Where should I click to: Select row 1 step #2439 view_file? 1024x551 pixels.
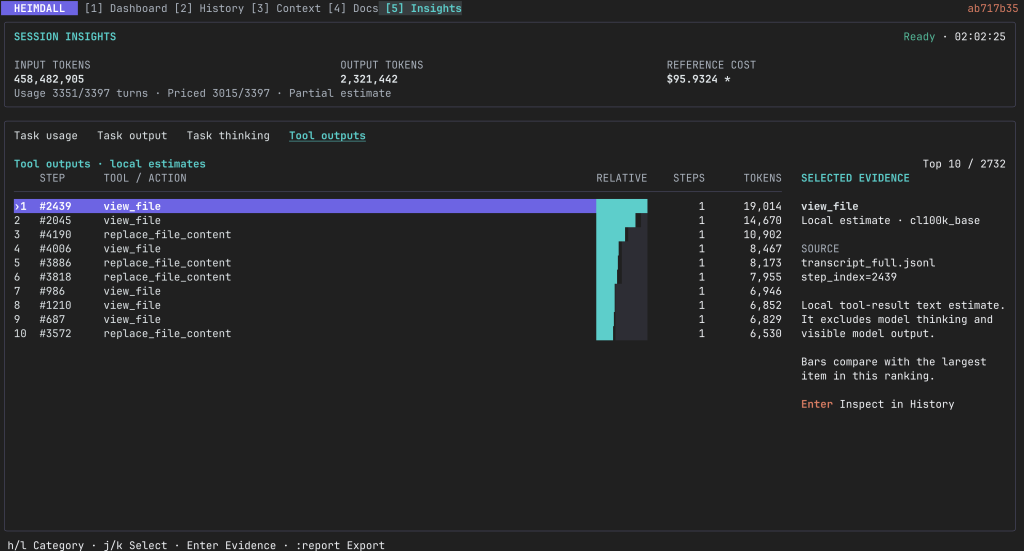(x=398, y=206)
